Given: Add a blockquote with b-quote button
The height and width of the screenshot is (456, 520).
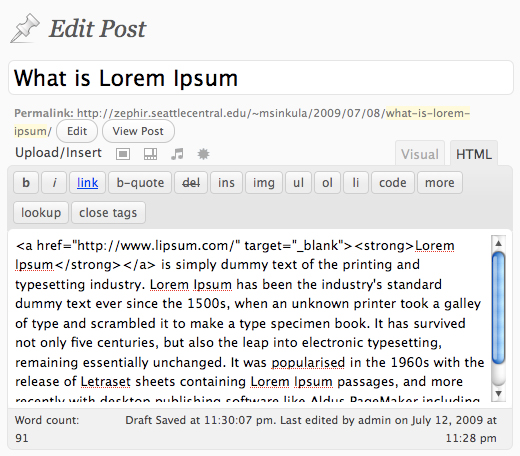Looking at the screenshot, I should click(x=140, y=183).
